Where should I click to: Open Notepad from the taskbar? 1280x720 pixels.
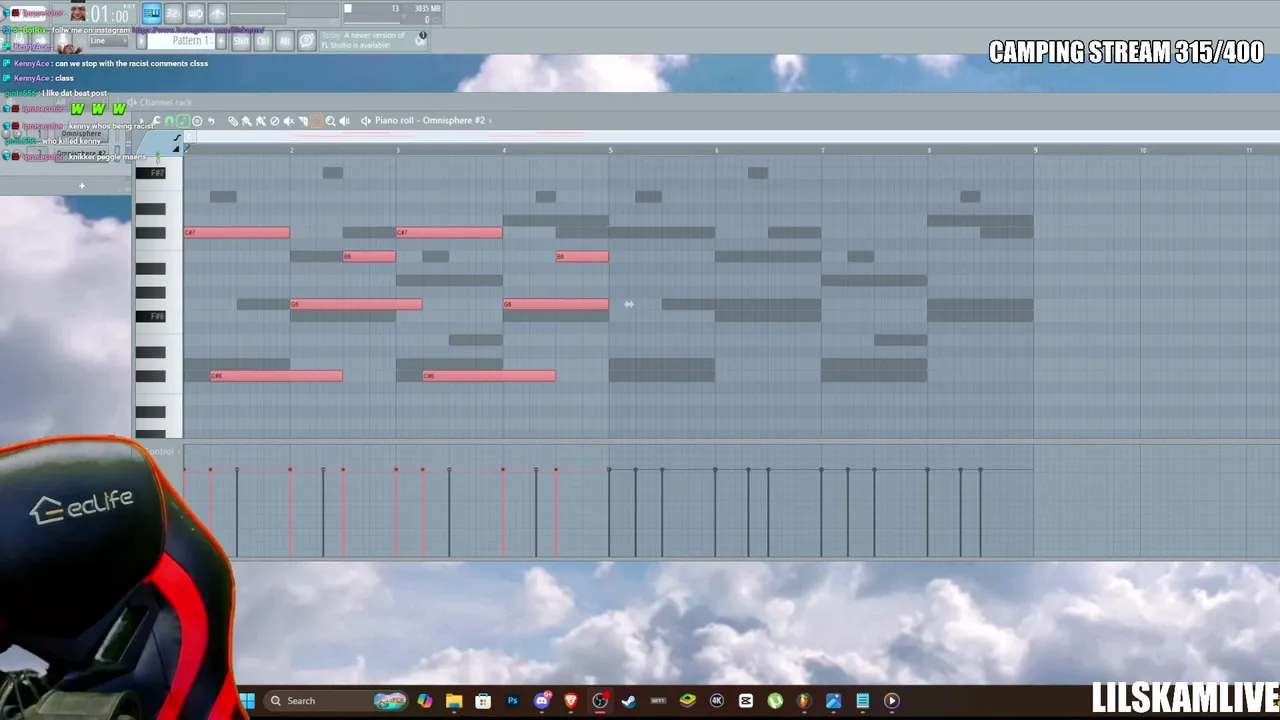tap(863, 701)
